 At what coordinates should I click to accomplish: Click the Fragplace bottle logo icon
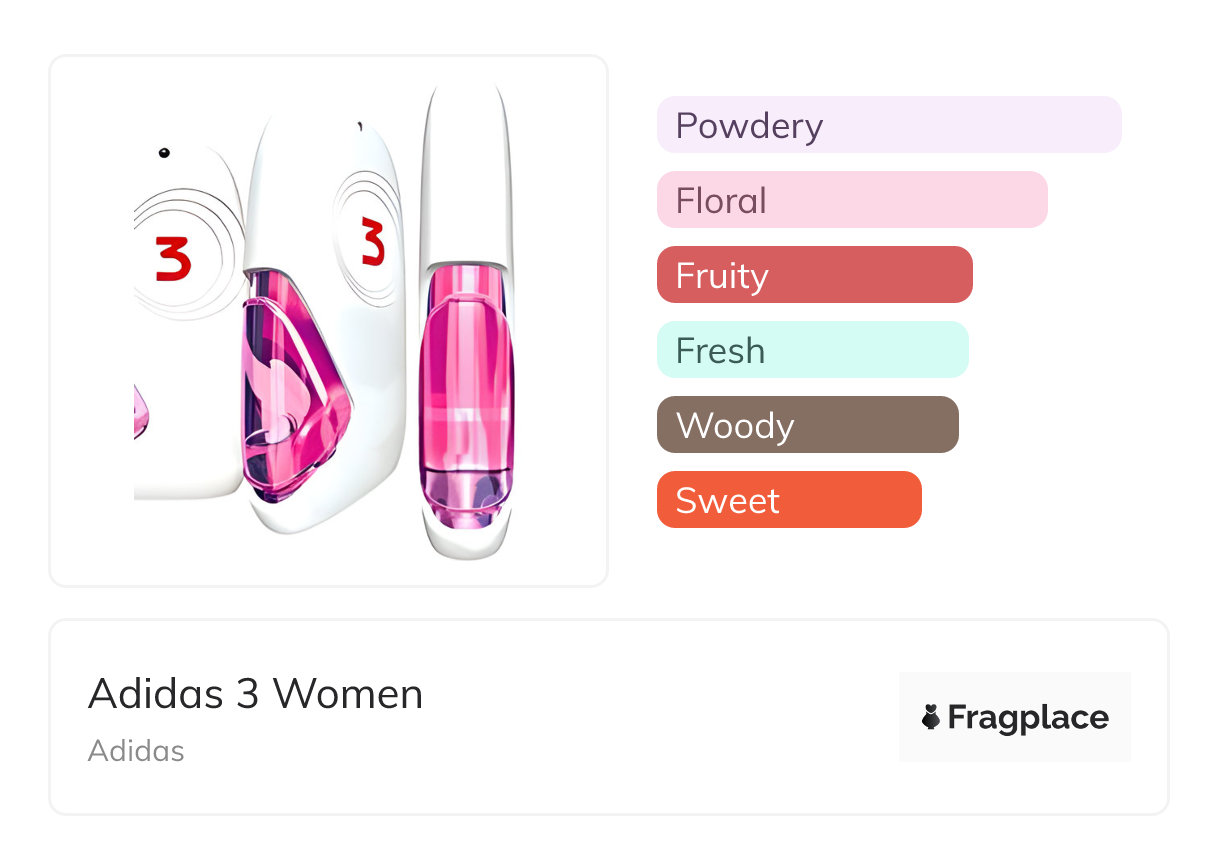(x=931, y=717)
